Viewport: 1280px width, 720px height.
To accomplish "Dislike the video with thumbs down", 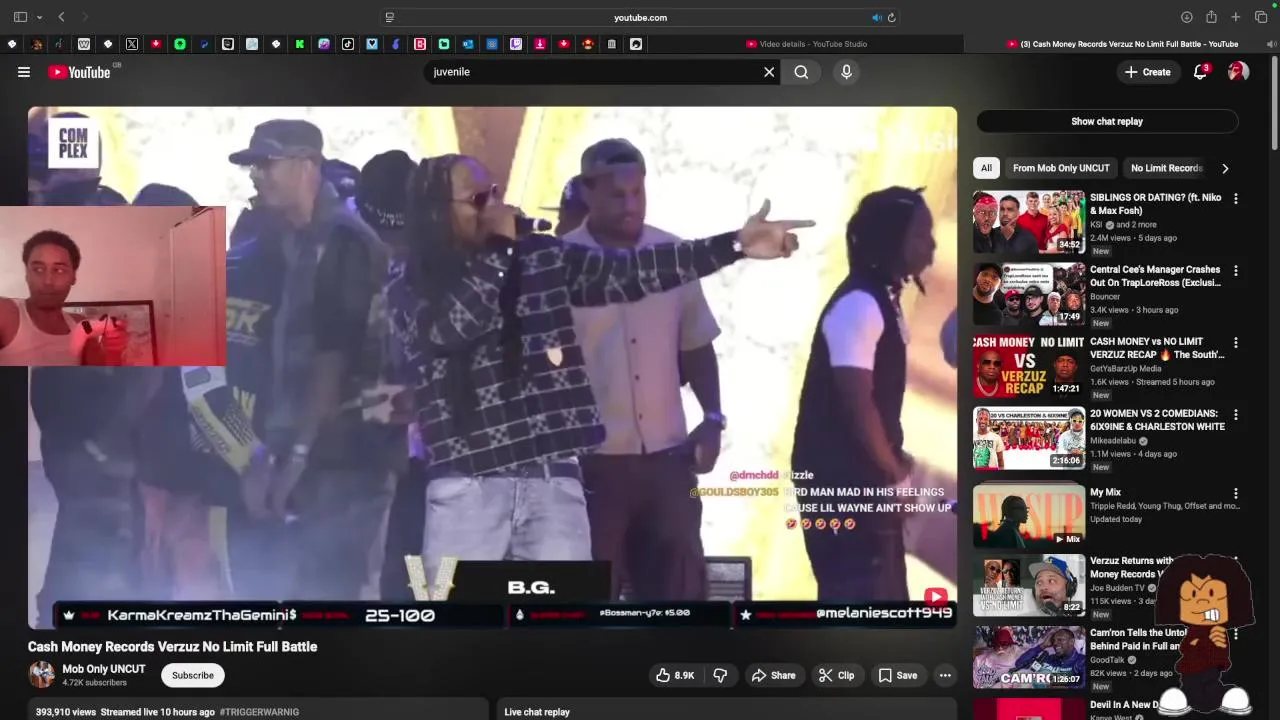I will [720, 675].
